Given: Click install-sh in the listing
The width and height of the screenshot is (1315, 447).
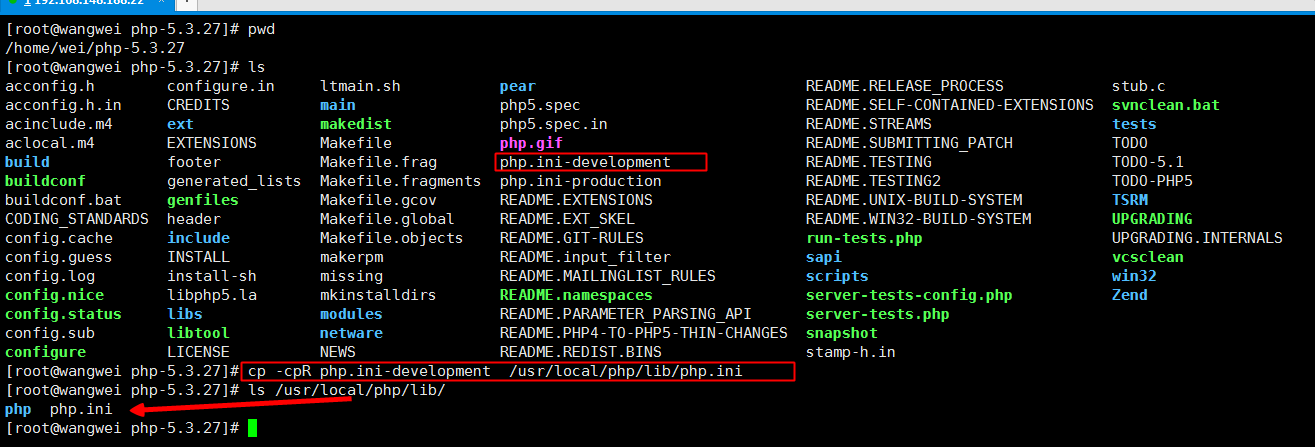Looking at the screenshot, I should [x=212, y=276].
